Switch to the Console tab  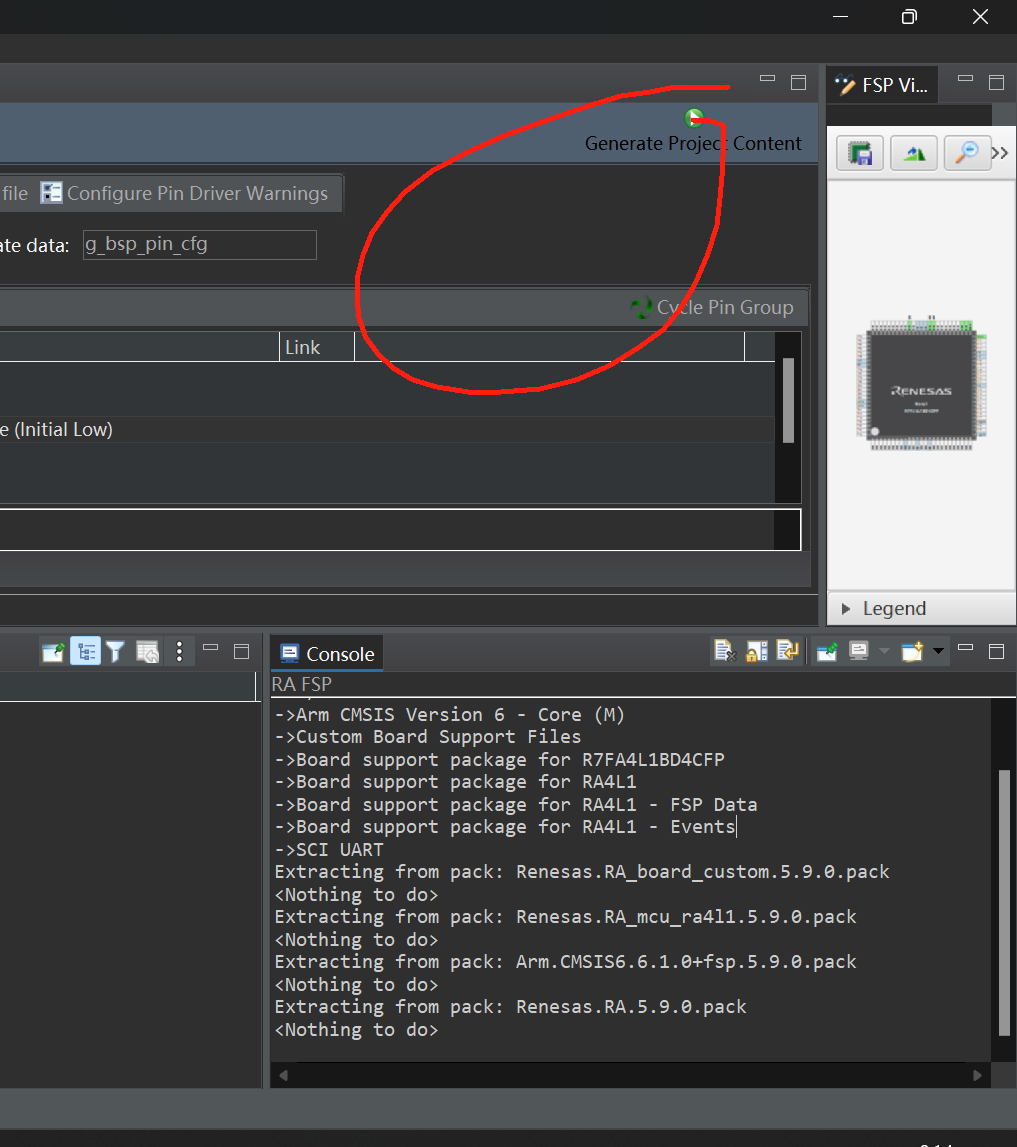tap(327, 654)
